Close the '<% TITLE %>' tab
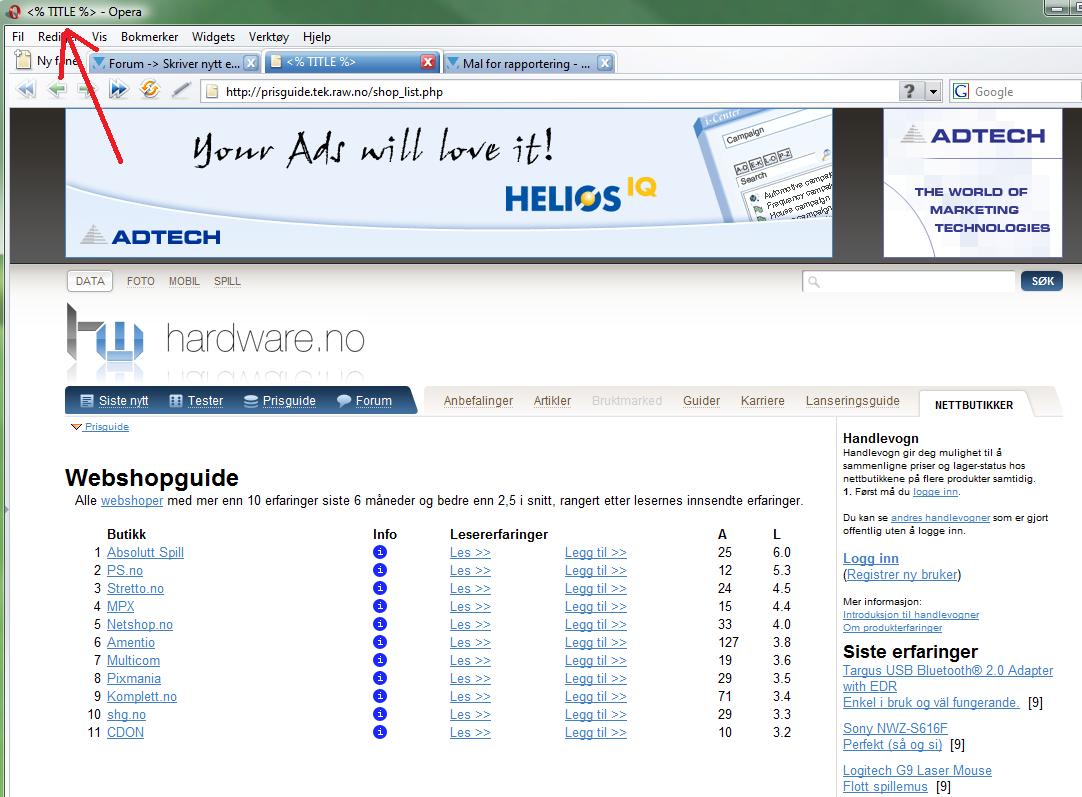Image resolution: width=1082 pixels, height=797 pixels. [428, 62]
